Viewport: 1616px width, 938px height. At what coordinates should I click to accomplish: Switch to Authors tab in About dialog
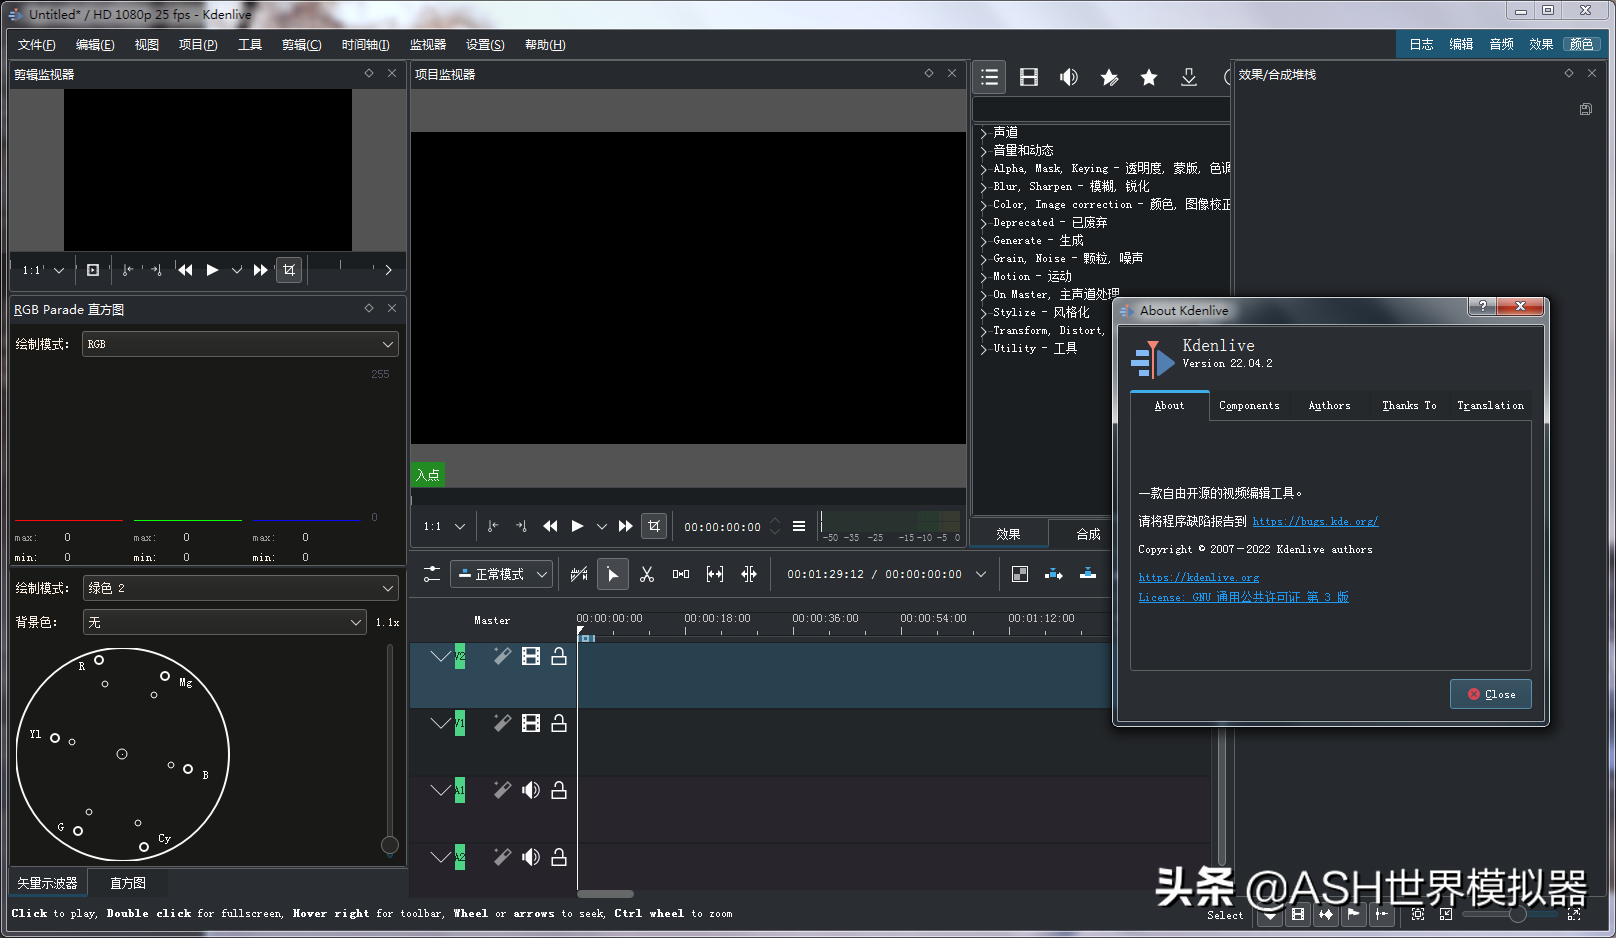coord(1329,405)
